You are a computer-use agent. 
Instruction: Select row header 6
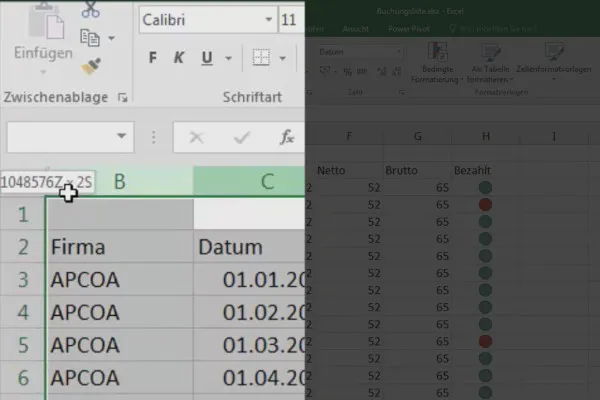[x=23, y=378]
